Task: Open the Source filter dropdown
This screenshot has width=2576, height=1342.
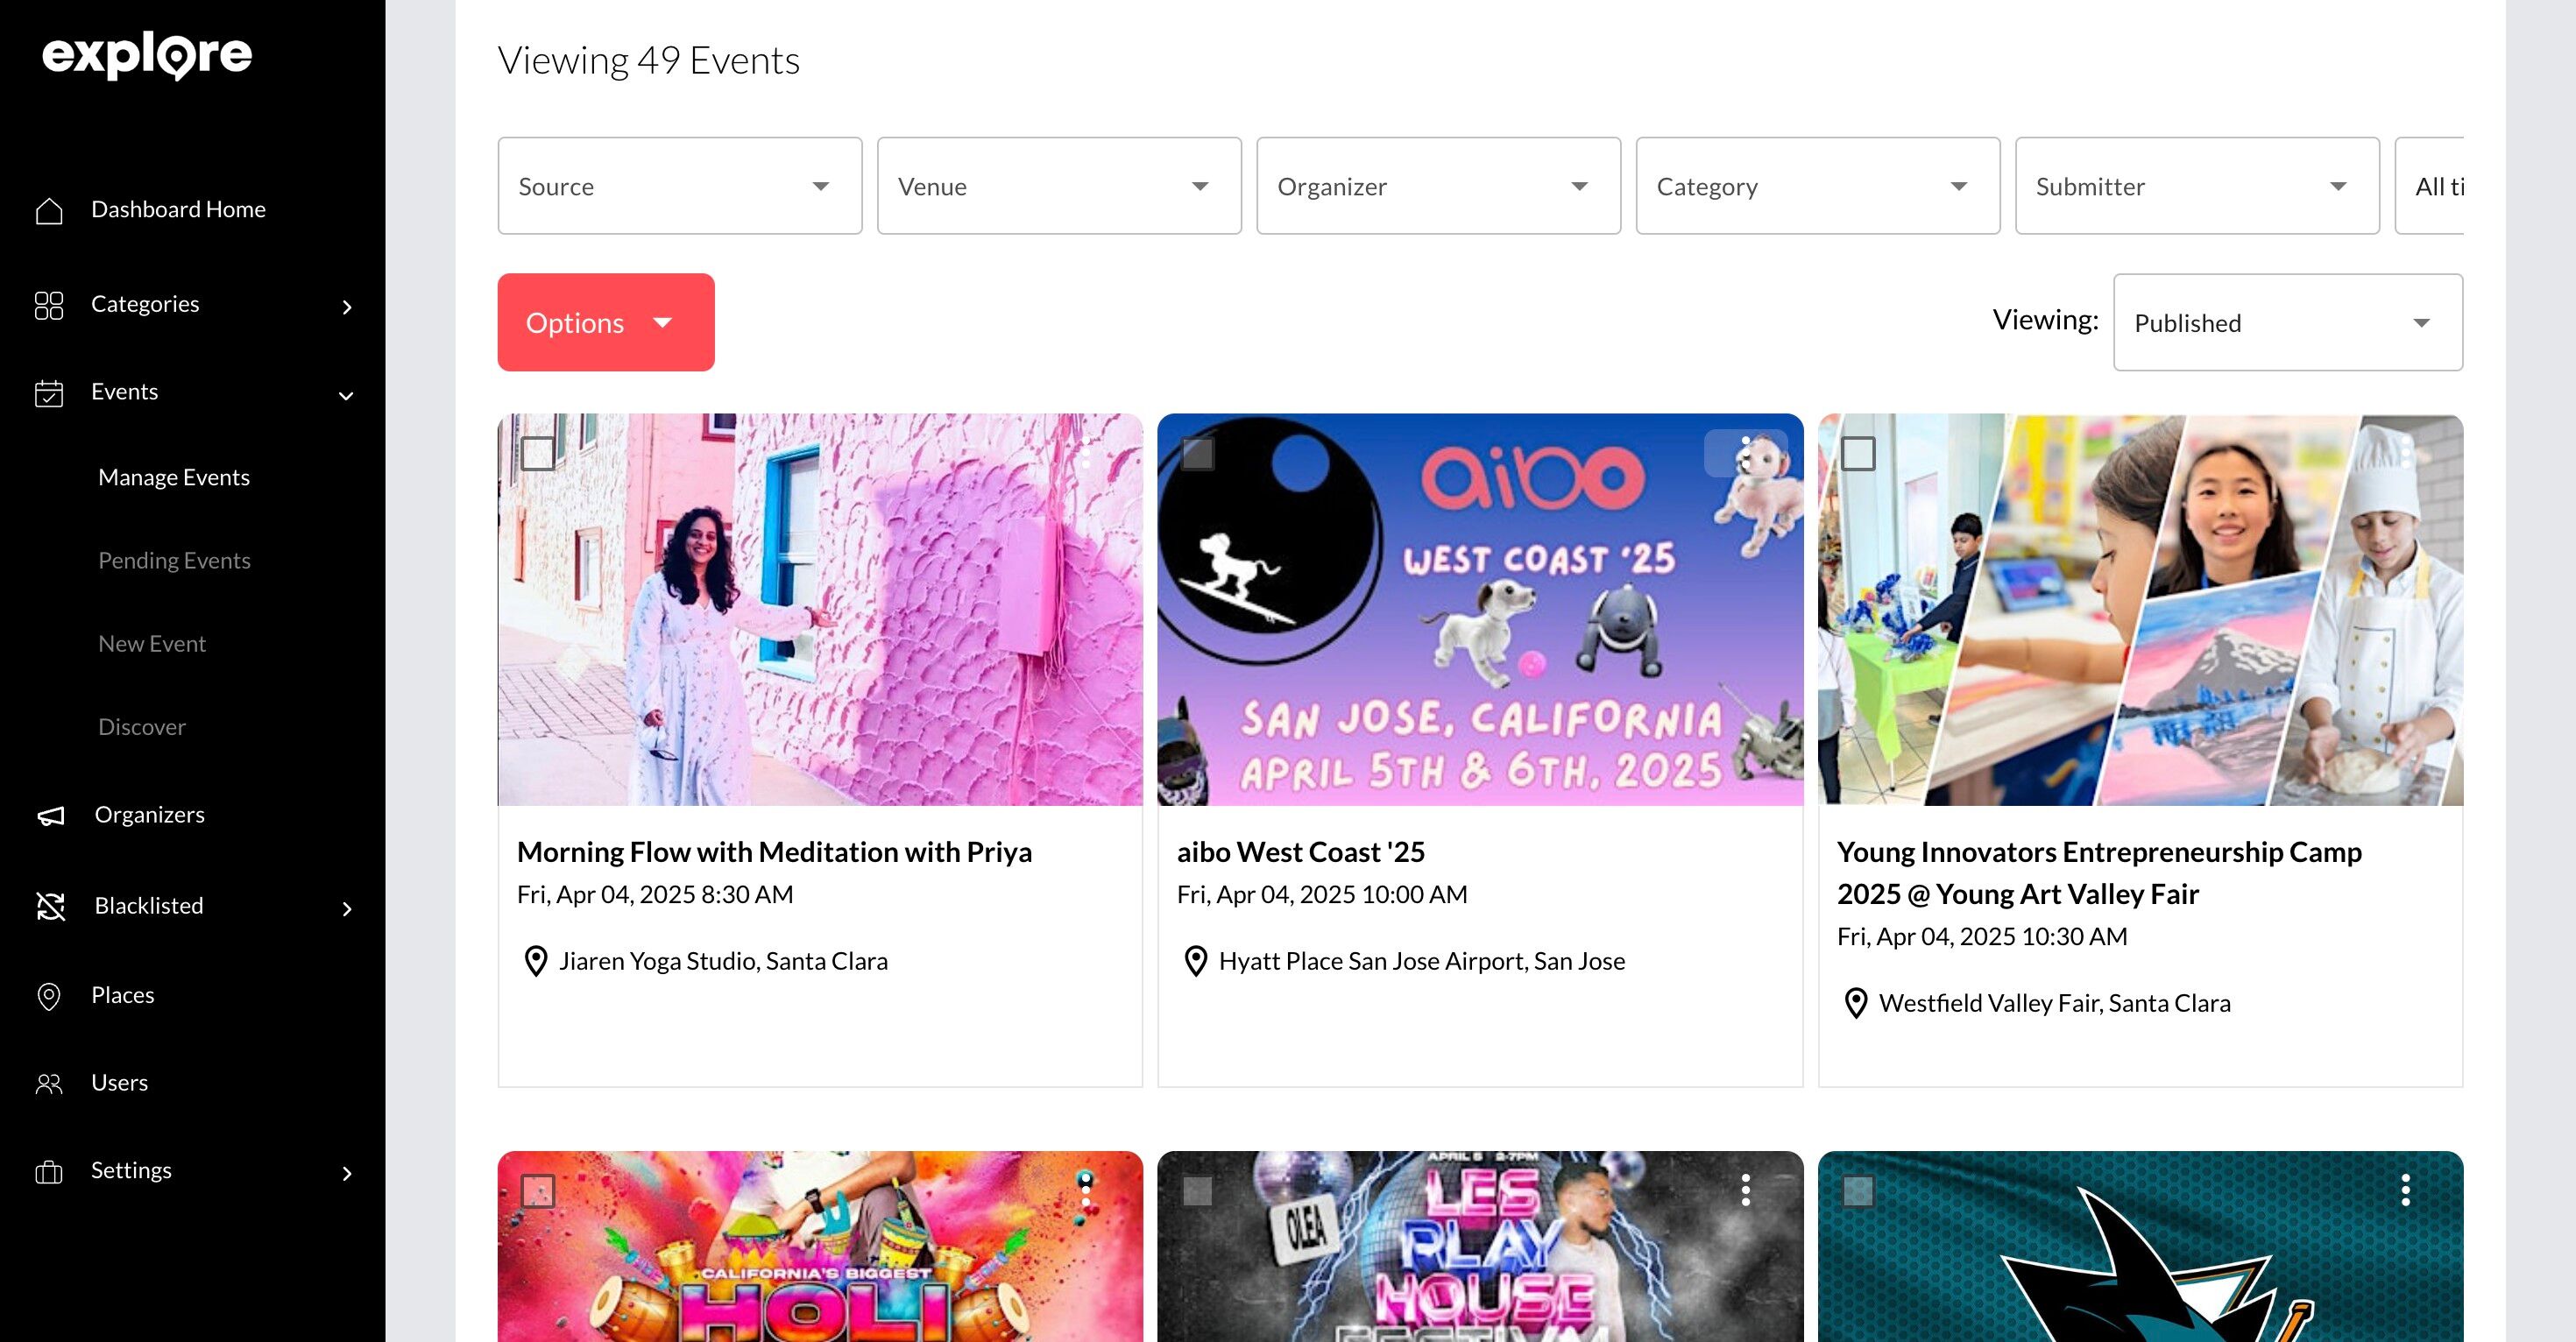Action: coord(679,186)
